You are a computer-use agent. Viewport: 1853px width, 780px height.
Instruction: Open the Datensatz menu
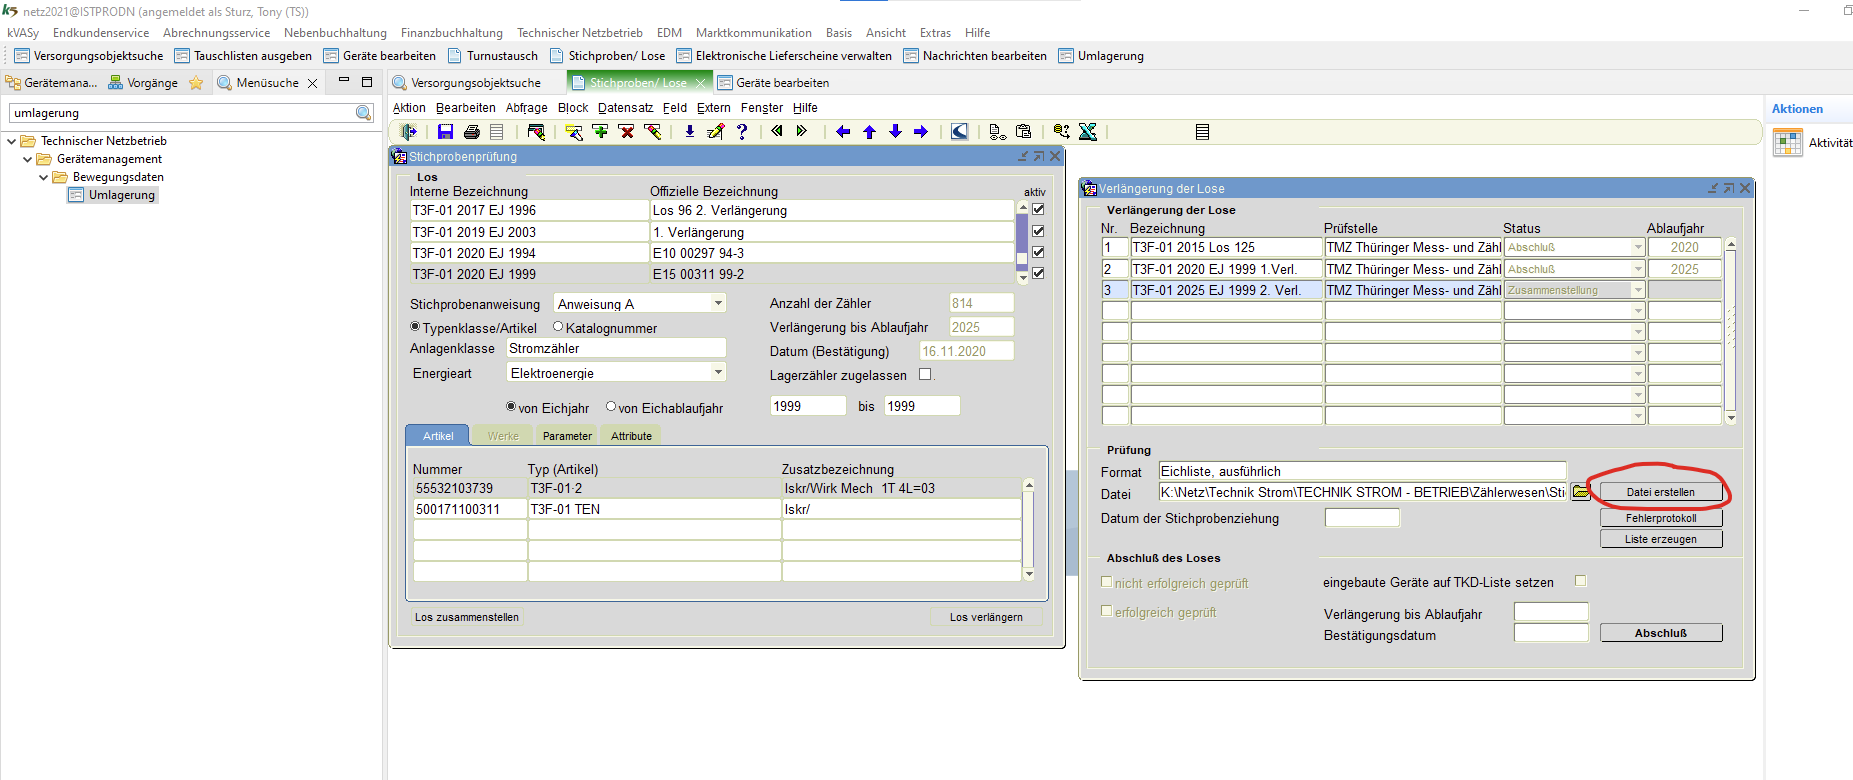625,108
